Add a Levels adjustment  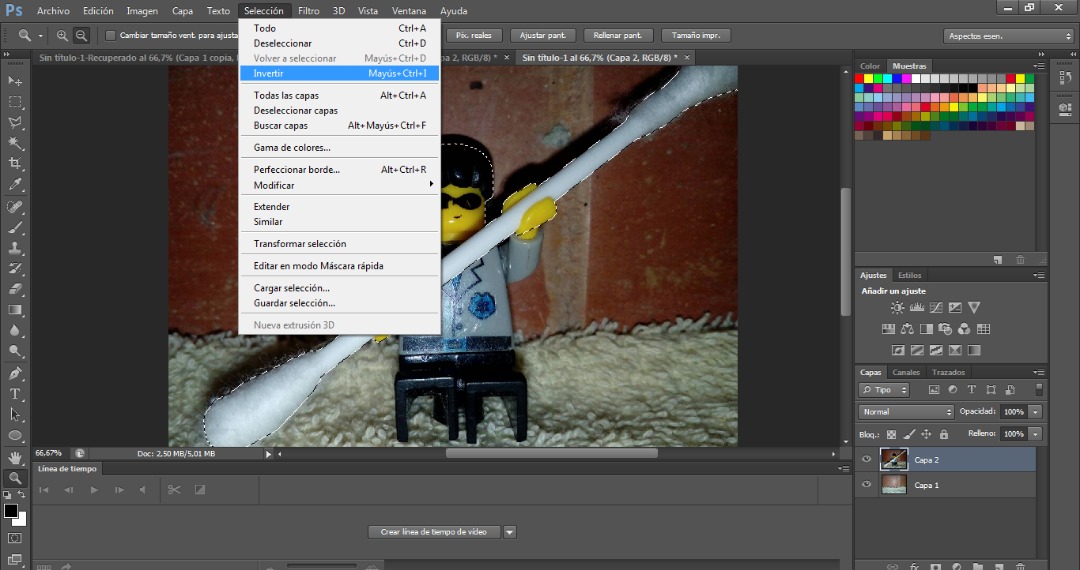tap(917, 308)
